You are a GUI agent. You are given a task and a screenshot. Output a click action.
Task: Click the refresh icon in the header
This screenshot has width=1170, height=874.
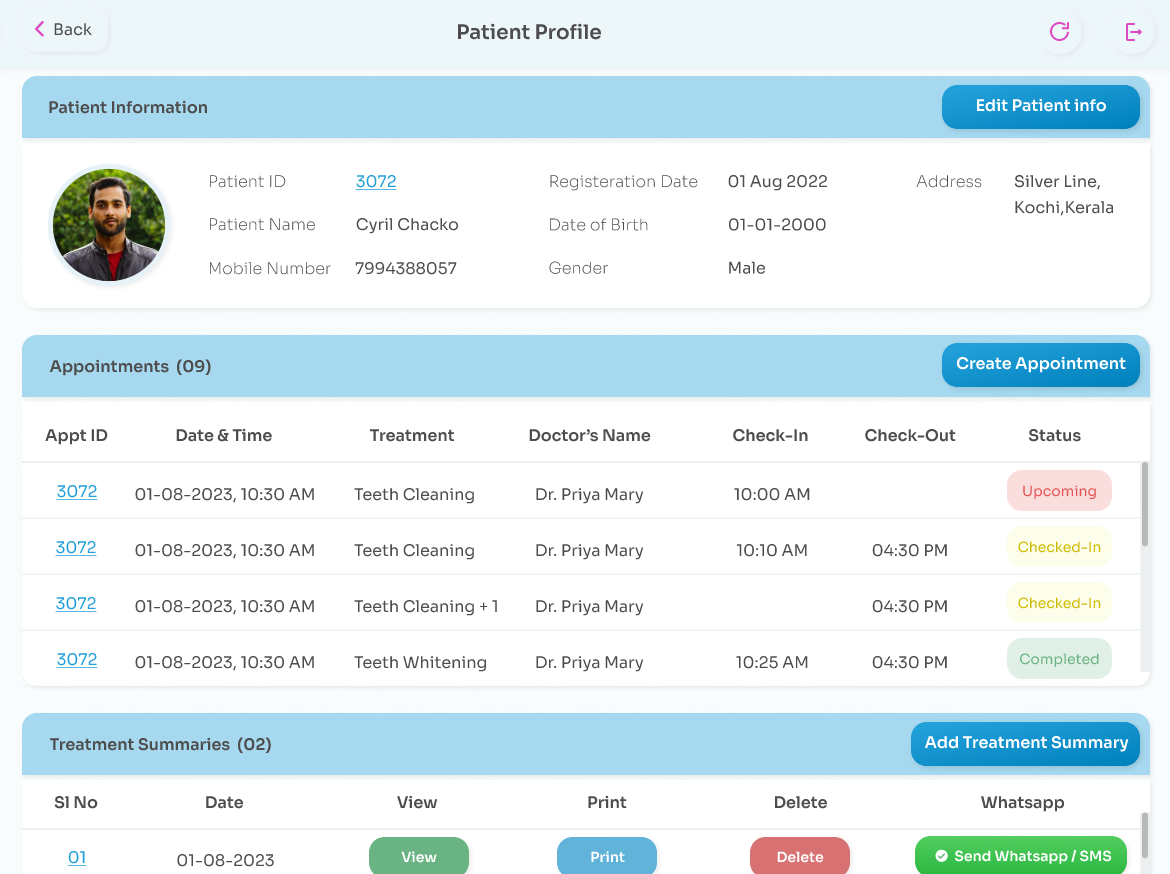point(1059,31)
